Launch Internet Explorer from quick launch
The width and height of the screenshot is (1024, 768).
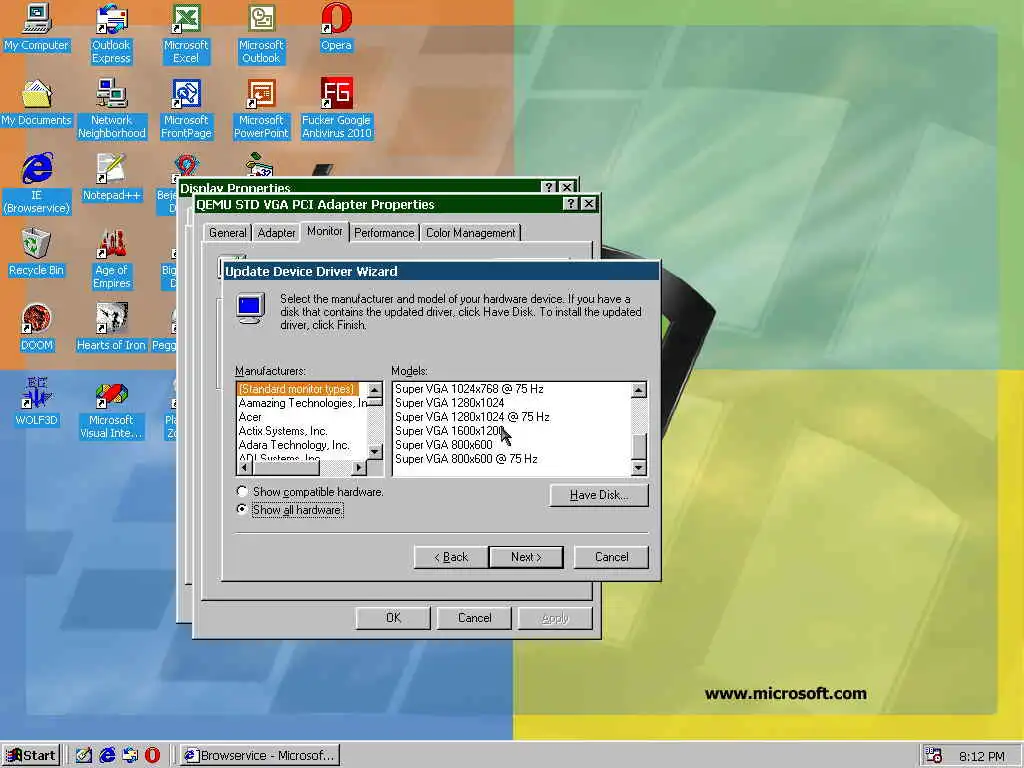(107, 756)
